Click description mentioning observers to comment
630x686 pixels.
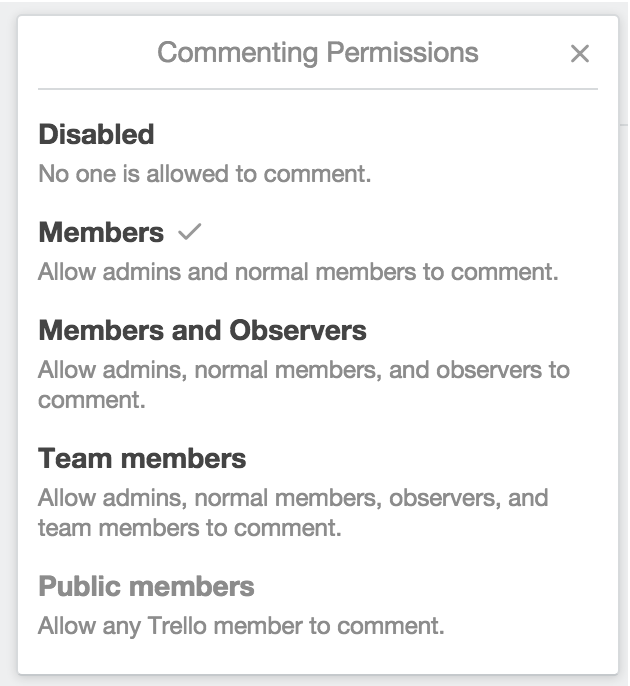(303, 370)
